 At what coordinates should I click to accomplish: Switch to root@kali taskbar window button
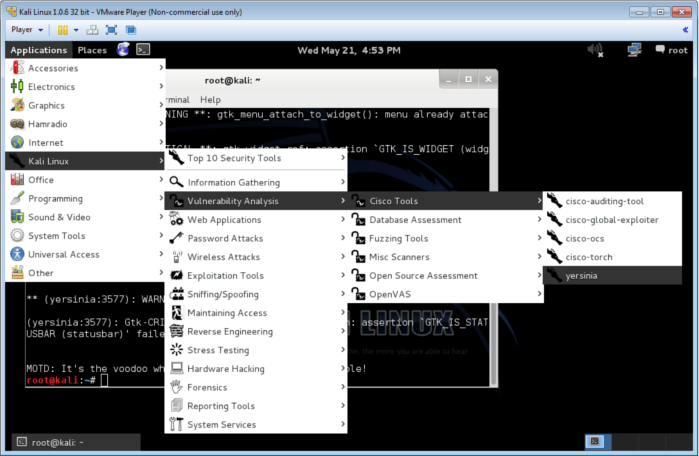[50, 441]
